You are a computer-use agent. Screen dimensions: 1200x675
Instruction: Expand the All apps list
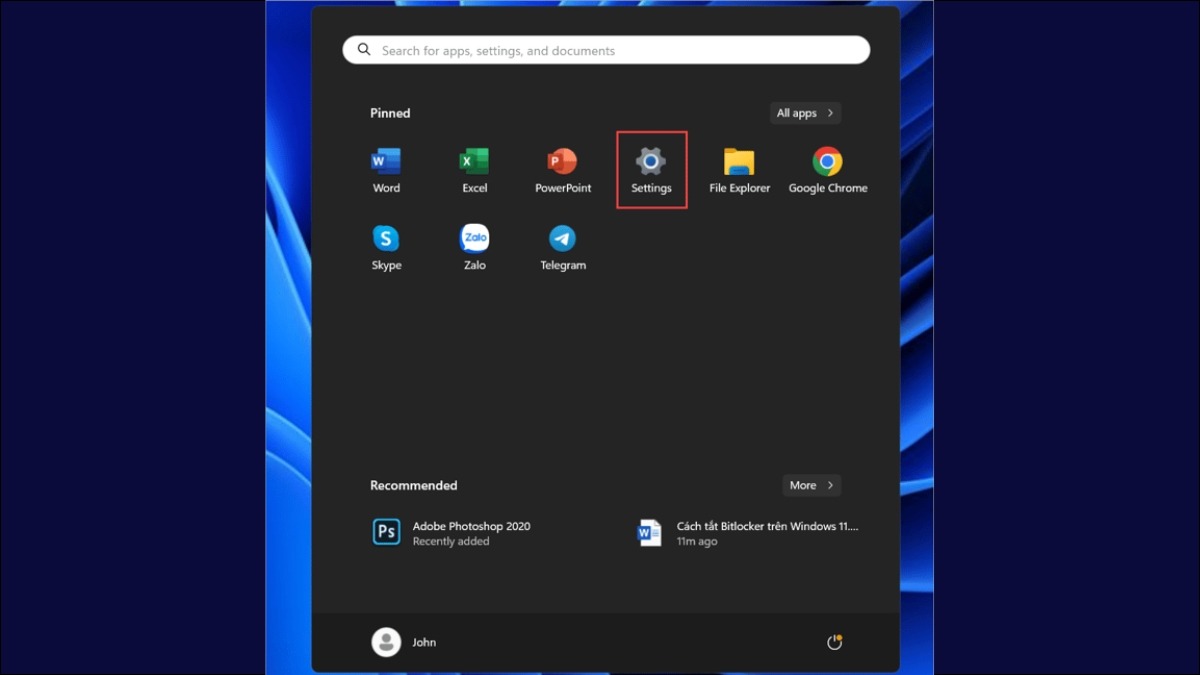pos(805,113)
